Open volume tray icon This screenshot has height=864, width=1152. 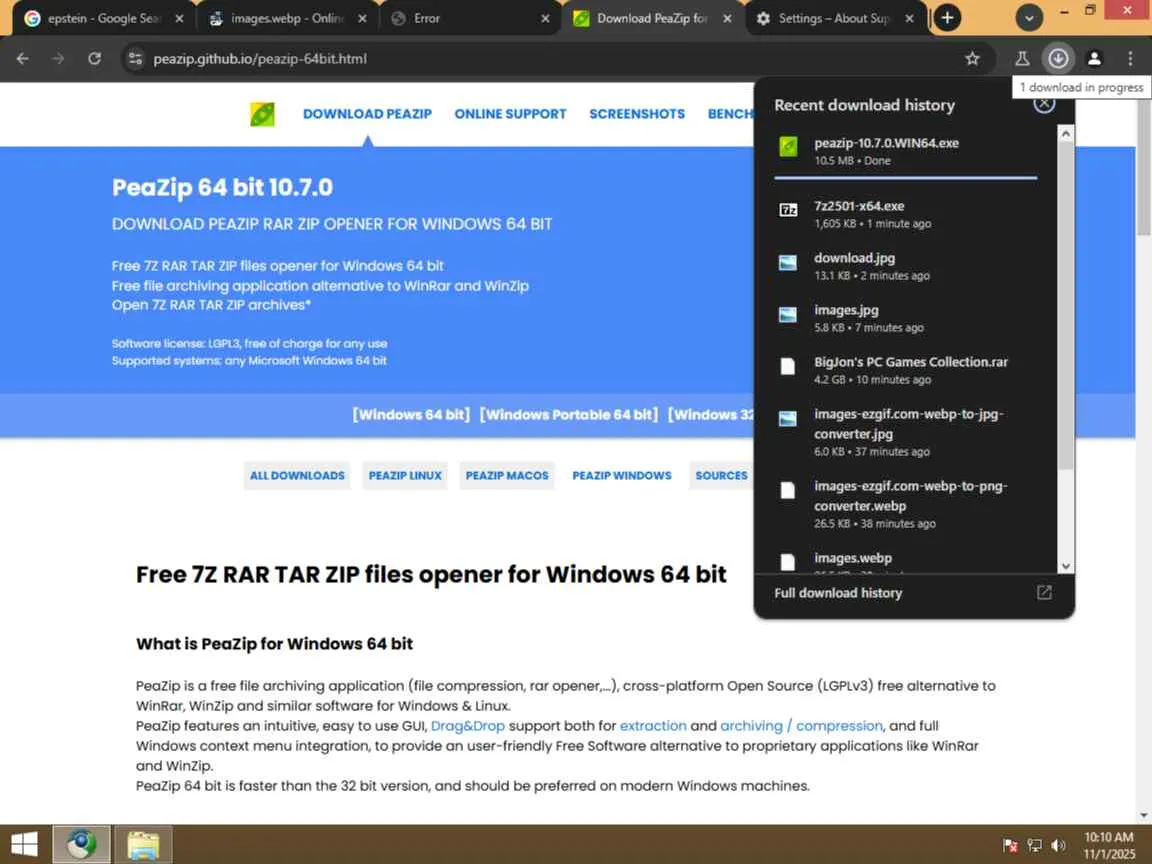click(1059, 845)
